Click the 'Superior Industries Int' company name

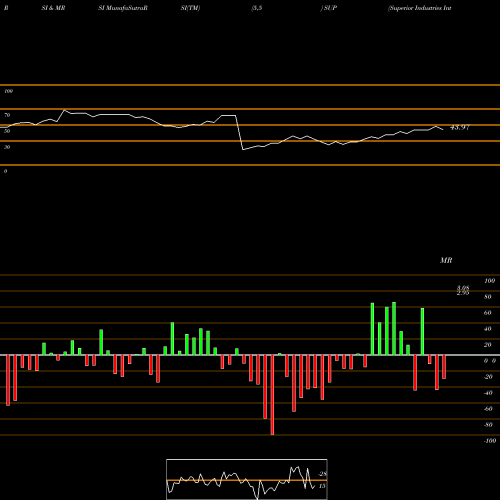[x=420, y=8]
